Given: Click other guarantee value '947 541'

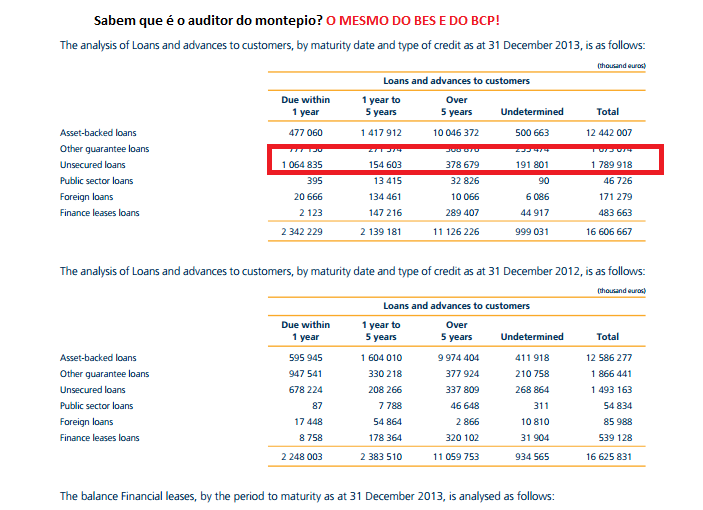Looking at the screenshot, I should coord(306,374).
